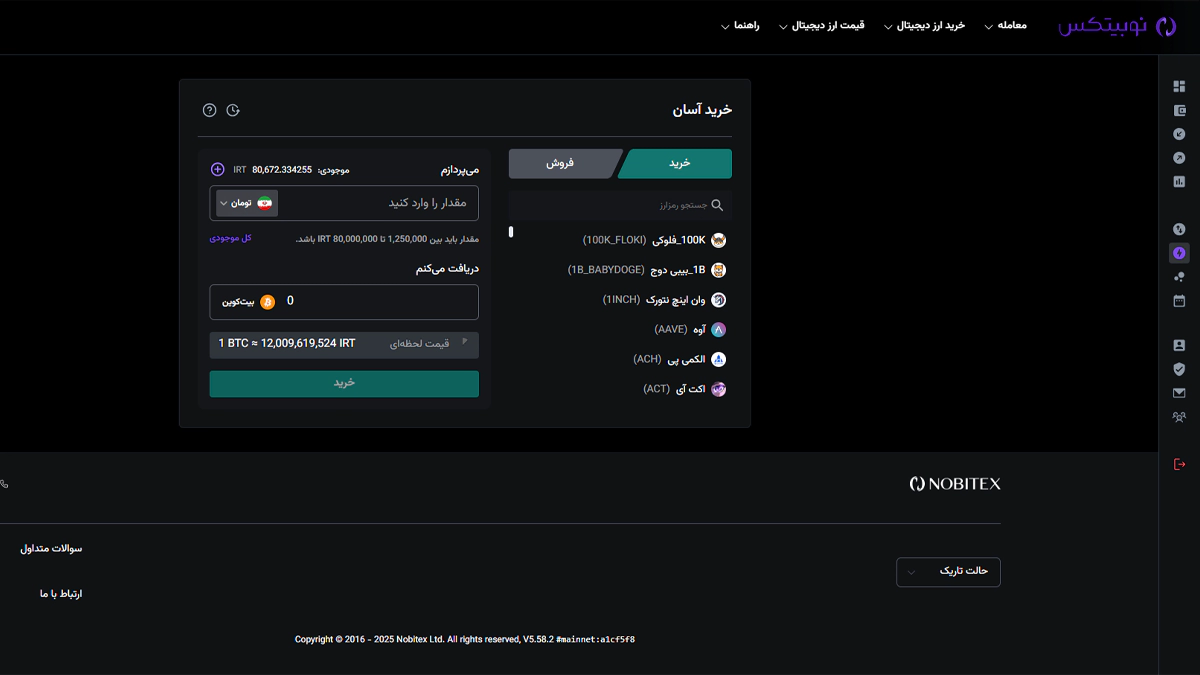
Task: Click the red logout icon
Action: 1179,464
